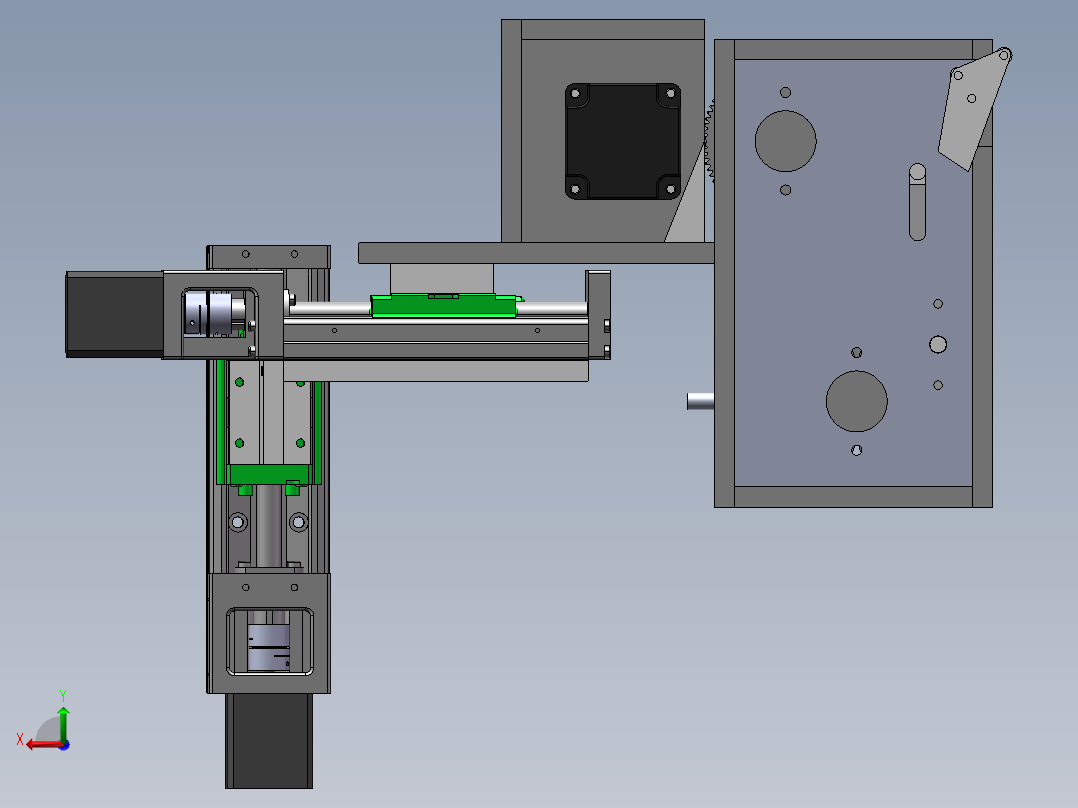The width and height of the screenshot is (1078, 808).
Task: Select the green carriage block on the vertical axis
Action: click(x=269, y=474)
